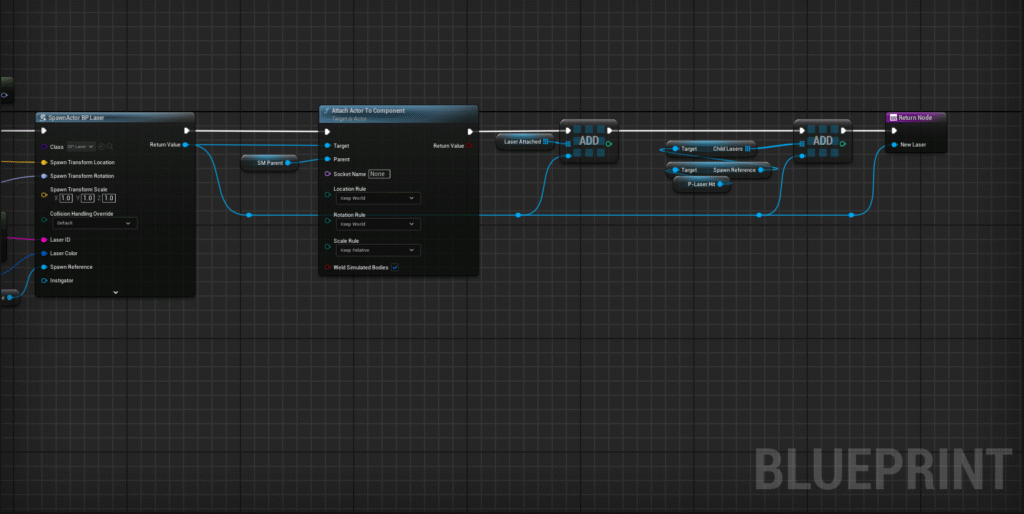
Task: Click the browse magnifier icon beside Class
Action: [x=110, y=147]
